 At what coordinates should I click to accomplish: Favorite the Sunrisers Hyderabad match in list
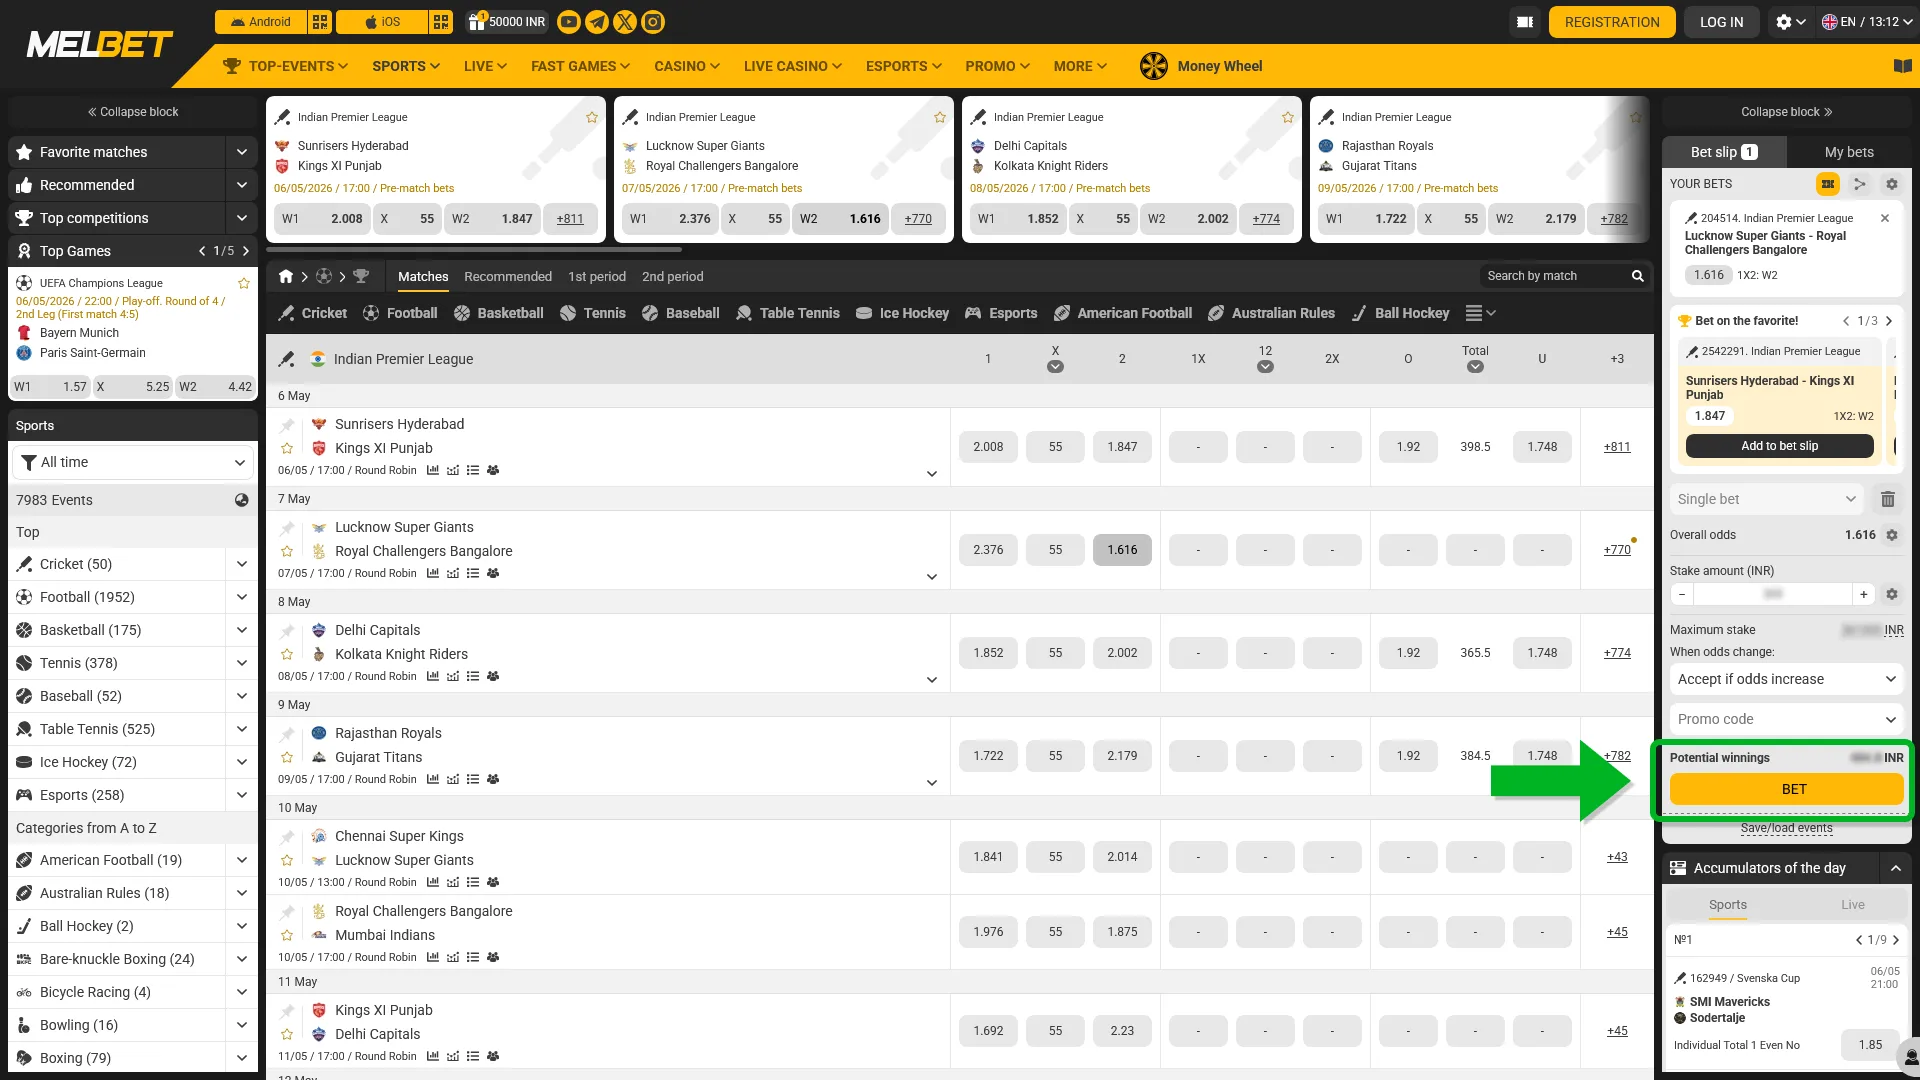tap(287, 449)
